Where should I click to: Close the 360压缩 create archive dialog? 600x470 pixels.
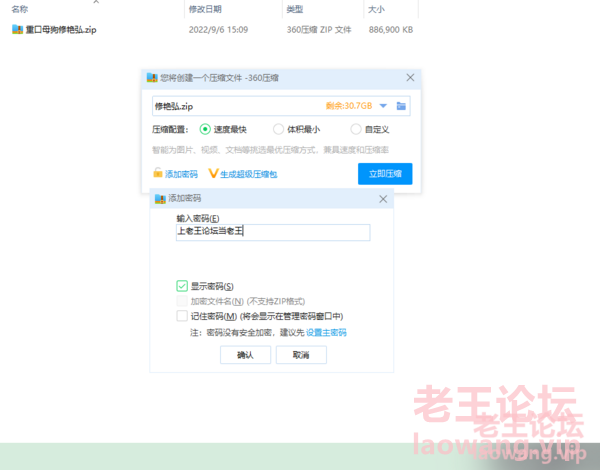pos(409,77)
